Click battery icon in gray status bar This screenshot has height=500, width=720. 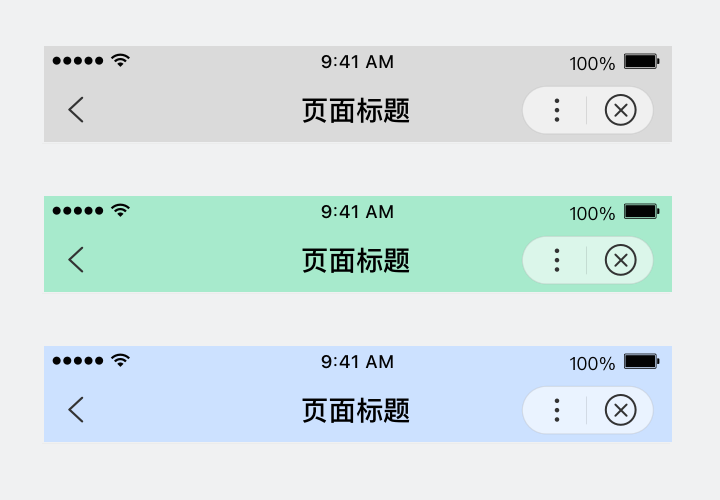point(641,61)
